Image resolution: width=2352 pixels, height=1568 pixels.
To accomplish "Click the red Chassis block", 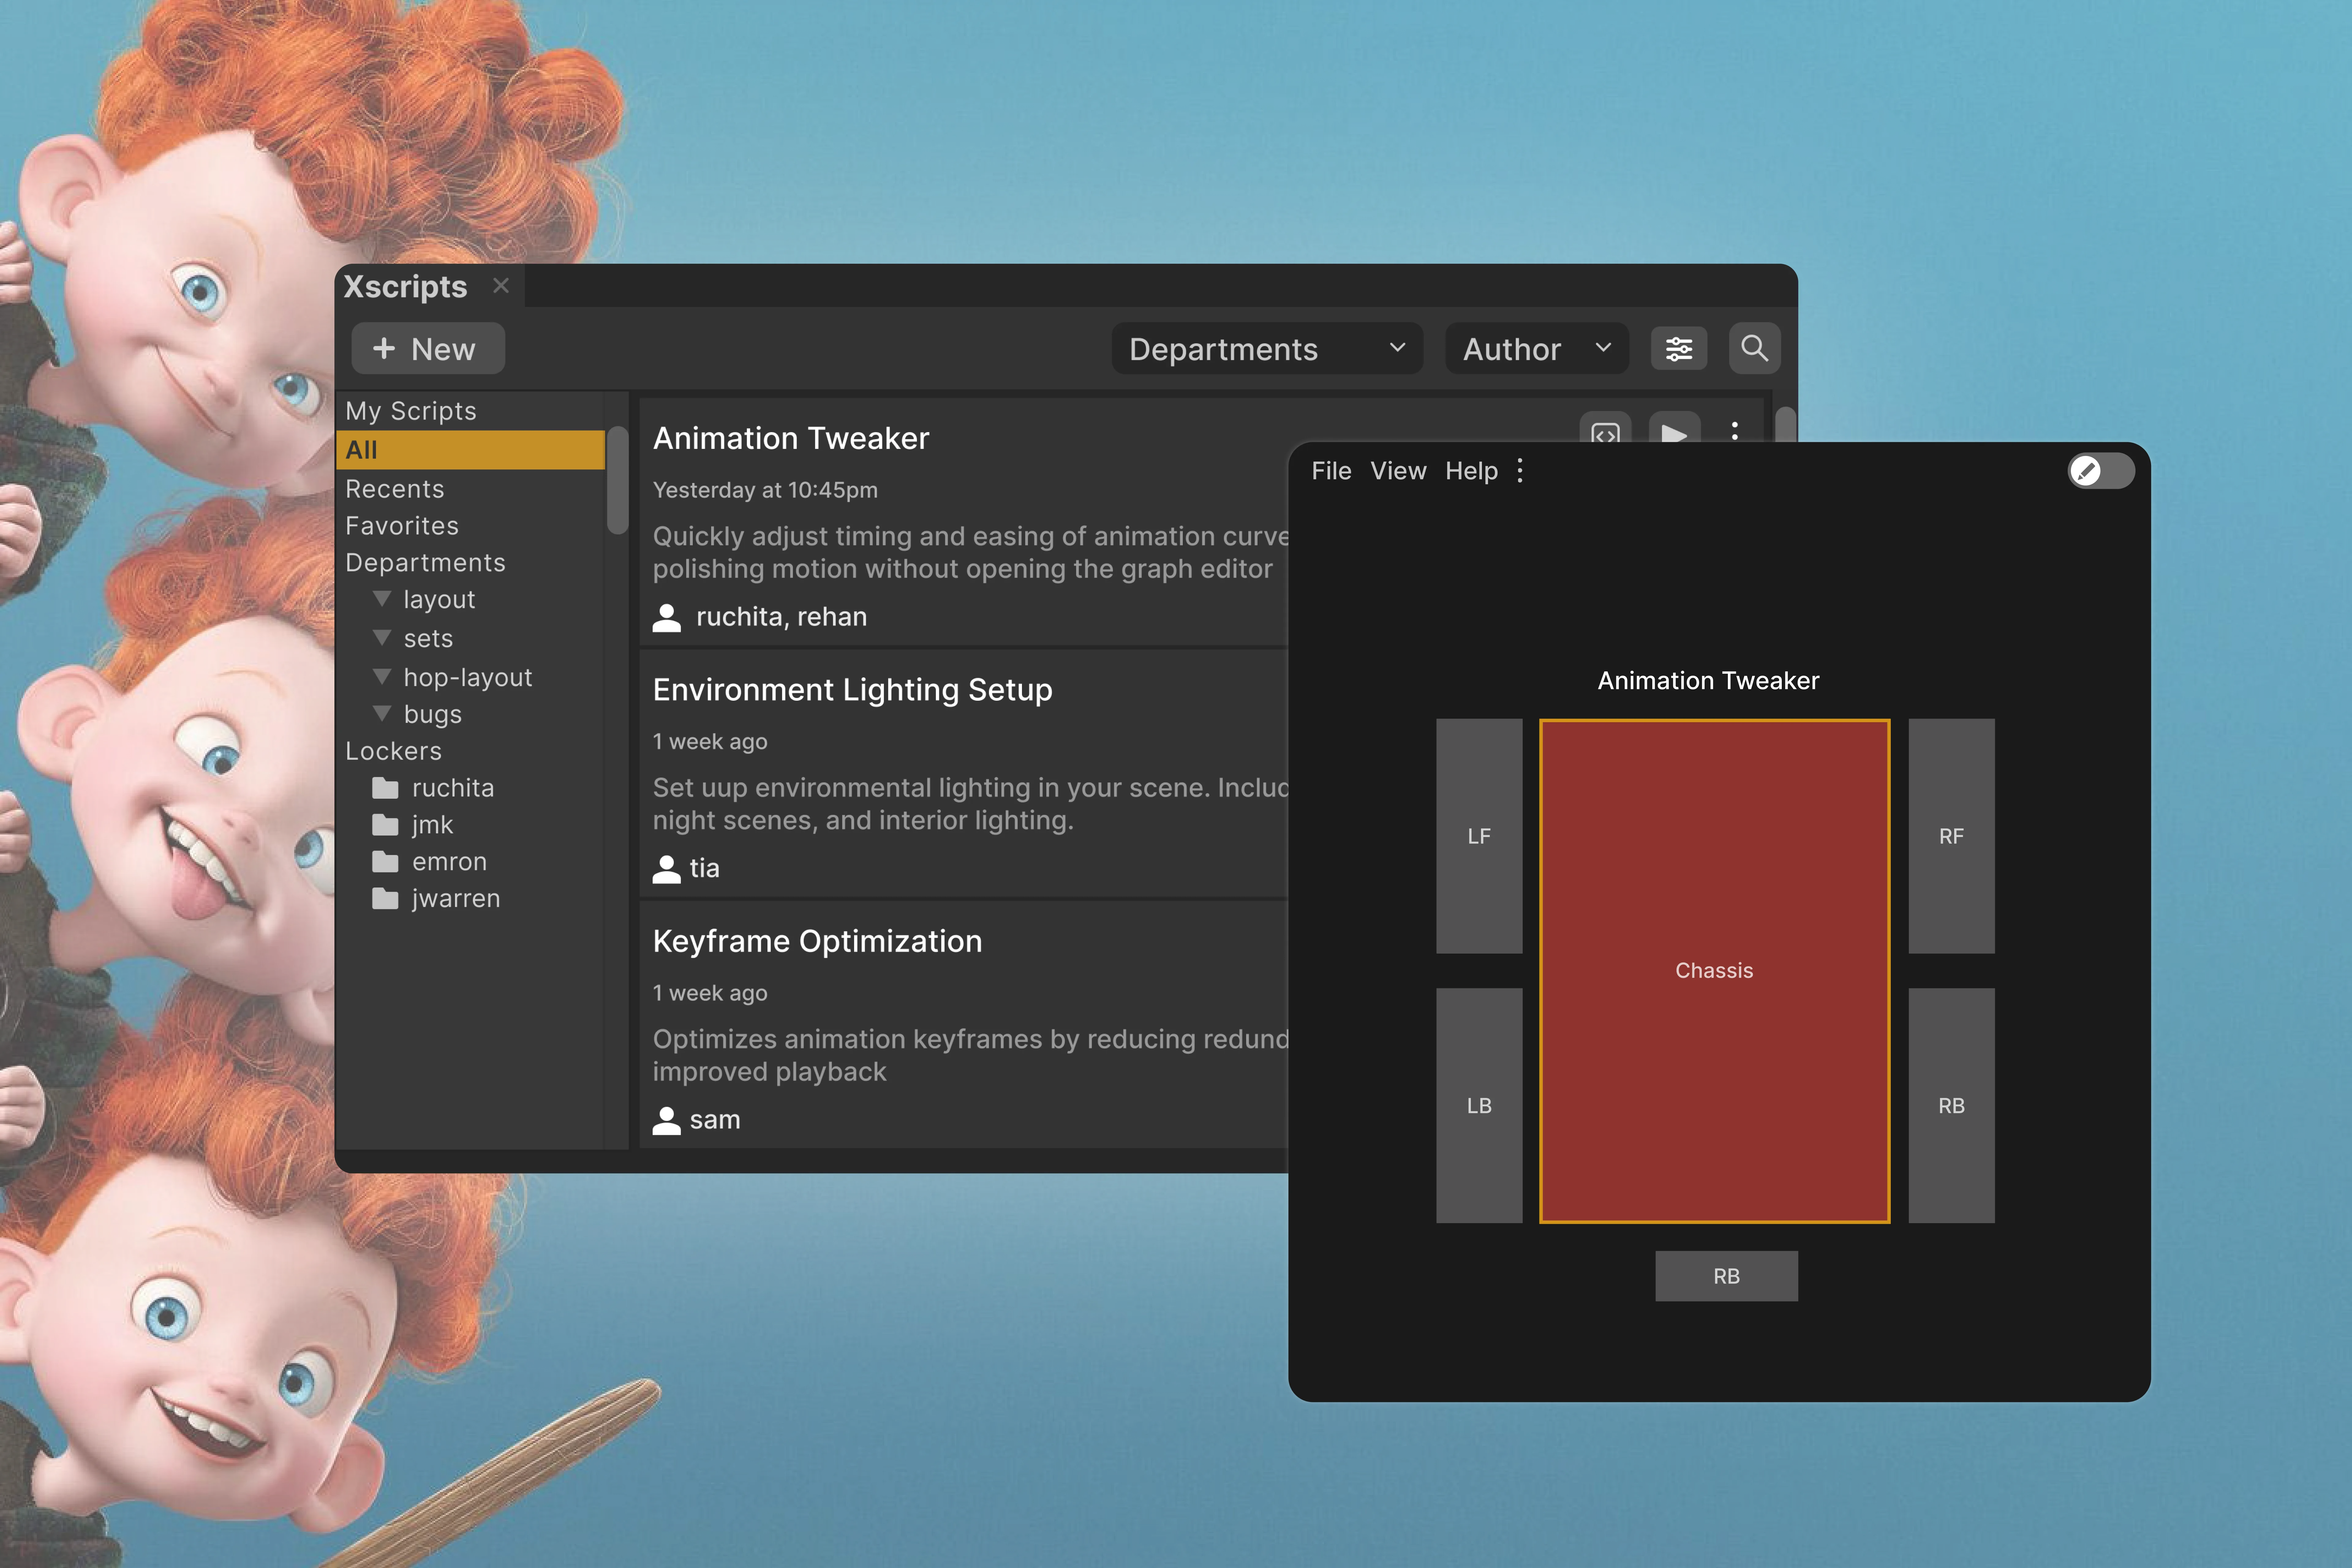I will (x=1714, y=971).
